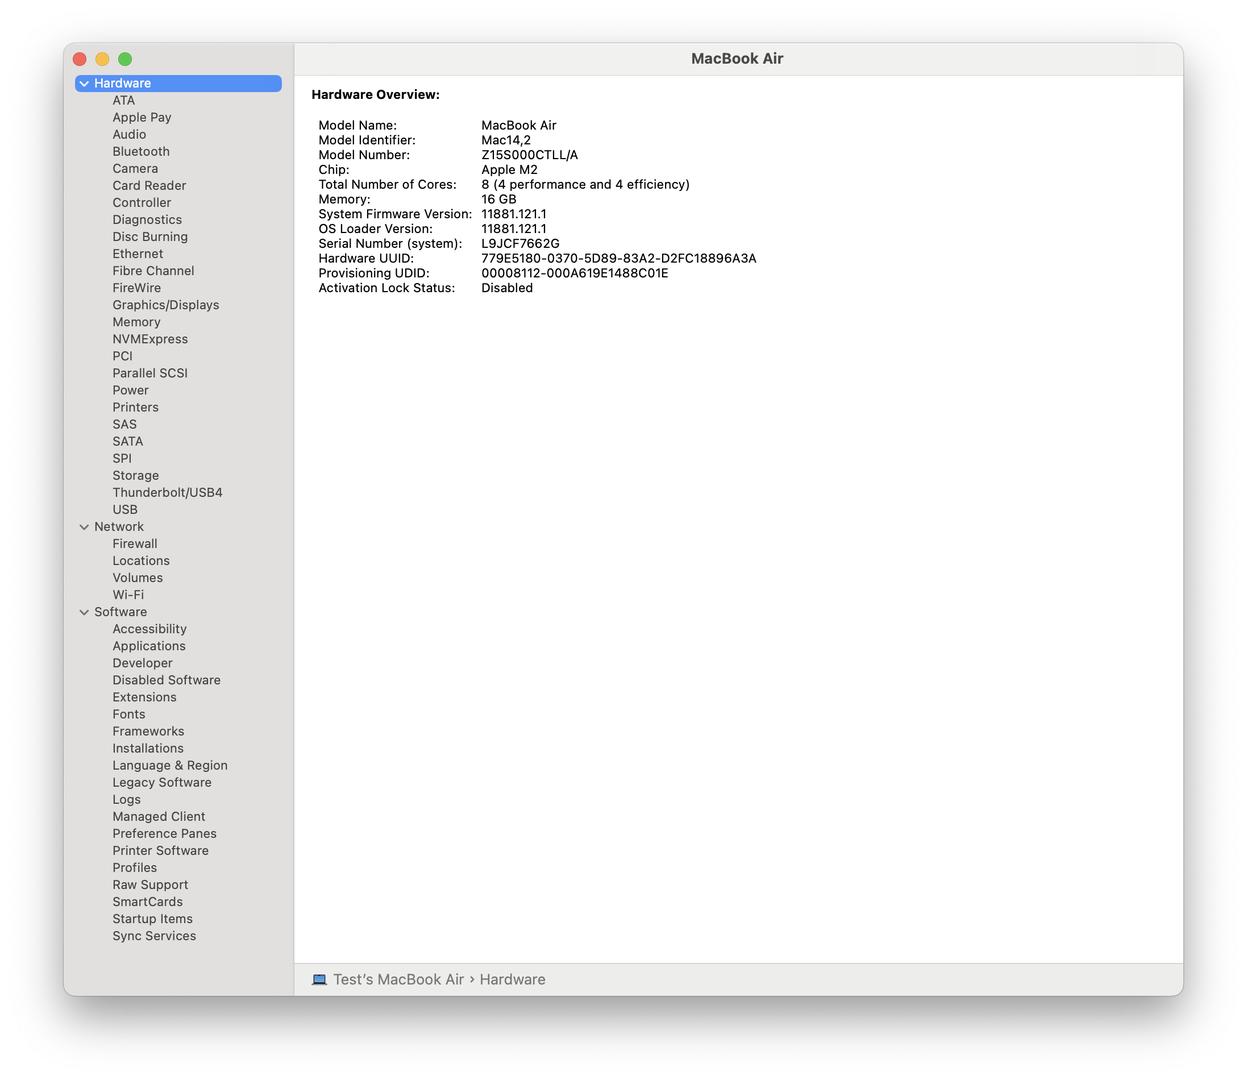Image resolution: width=1247 pixels, height=1080 pixels.
Task: Open FireWire in the sidebar
Action: coord(137,288)
